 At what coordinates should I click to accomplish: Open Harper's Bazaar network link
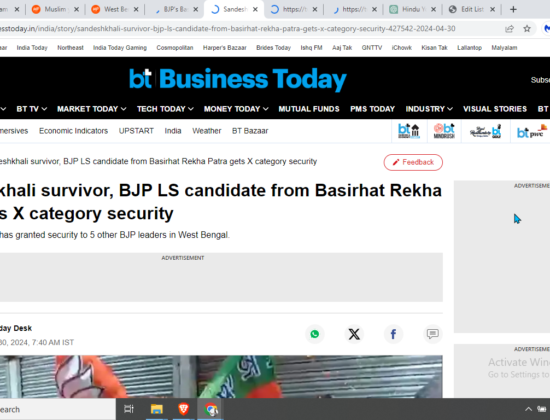224,48
